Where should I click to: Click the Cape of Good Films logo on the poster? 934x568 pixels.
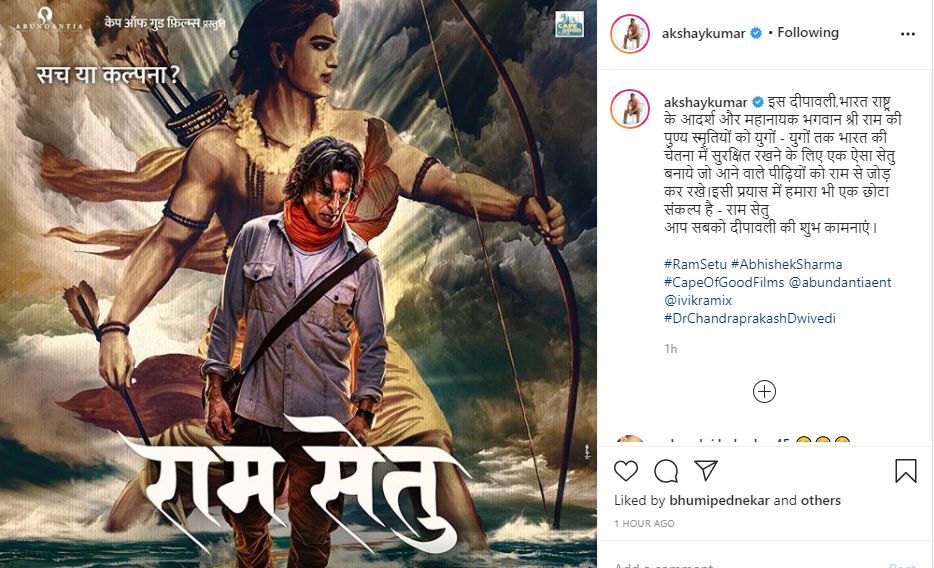tap(569, 24)
